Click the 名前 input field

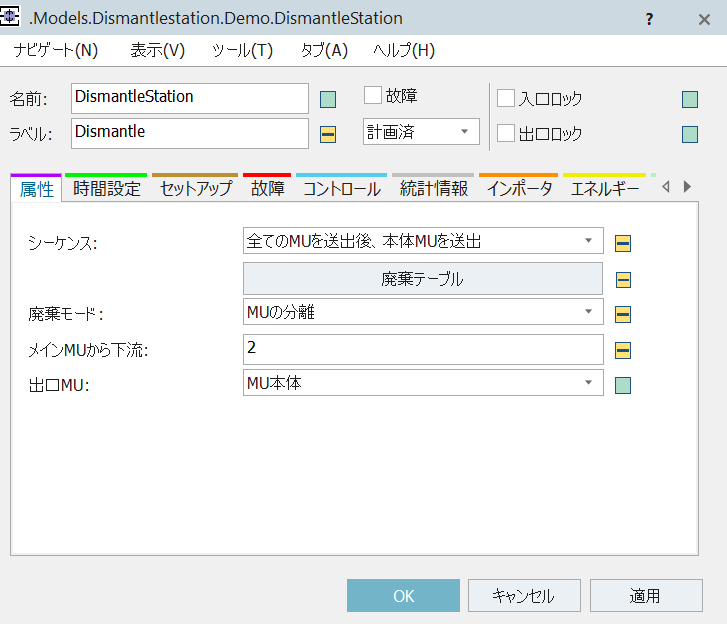190,98
